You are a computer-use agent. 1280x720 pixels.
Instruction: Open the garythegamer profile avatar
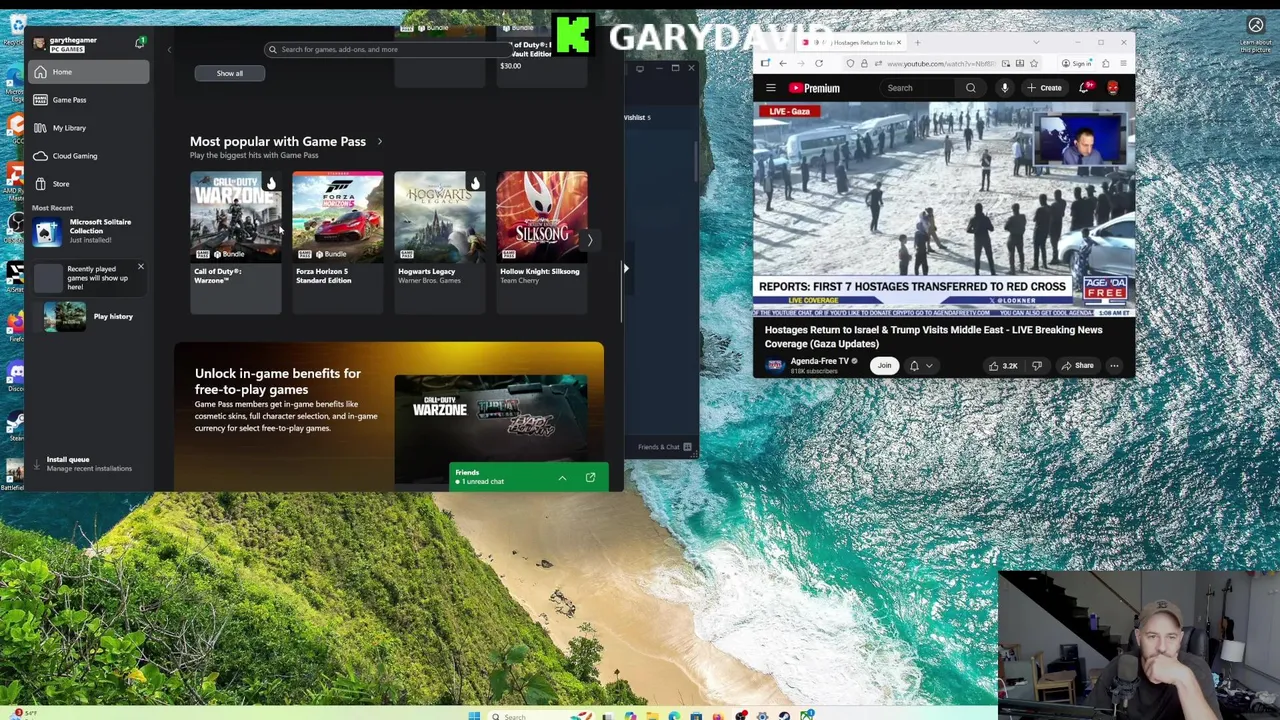coord(39,43)
